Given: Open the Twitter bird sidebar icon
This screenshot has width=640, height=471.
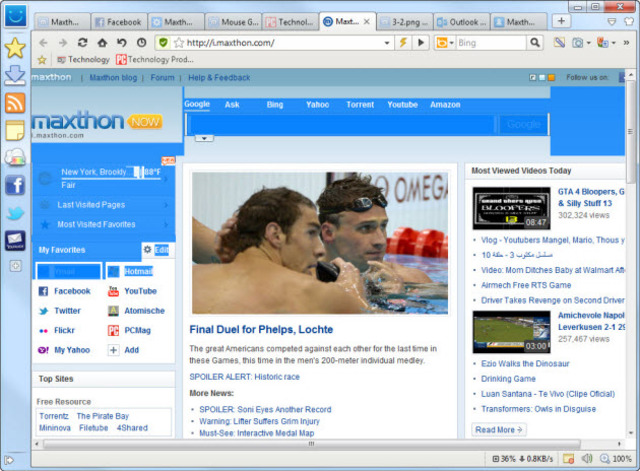Looking at the screenshot, I should coord(15,213).
